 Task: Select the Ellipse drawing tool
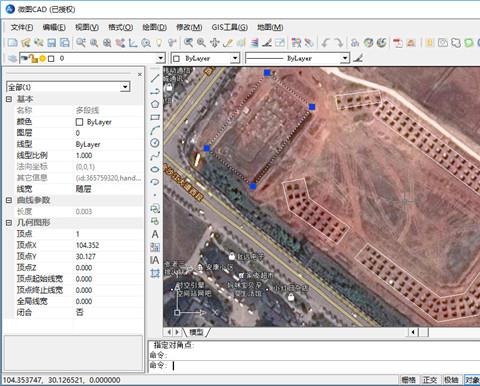(155, 169)
